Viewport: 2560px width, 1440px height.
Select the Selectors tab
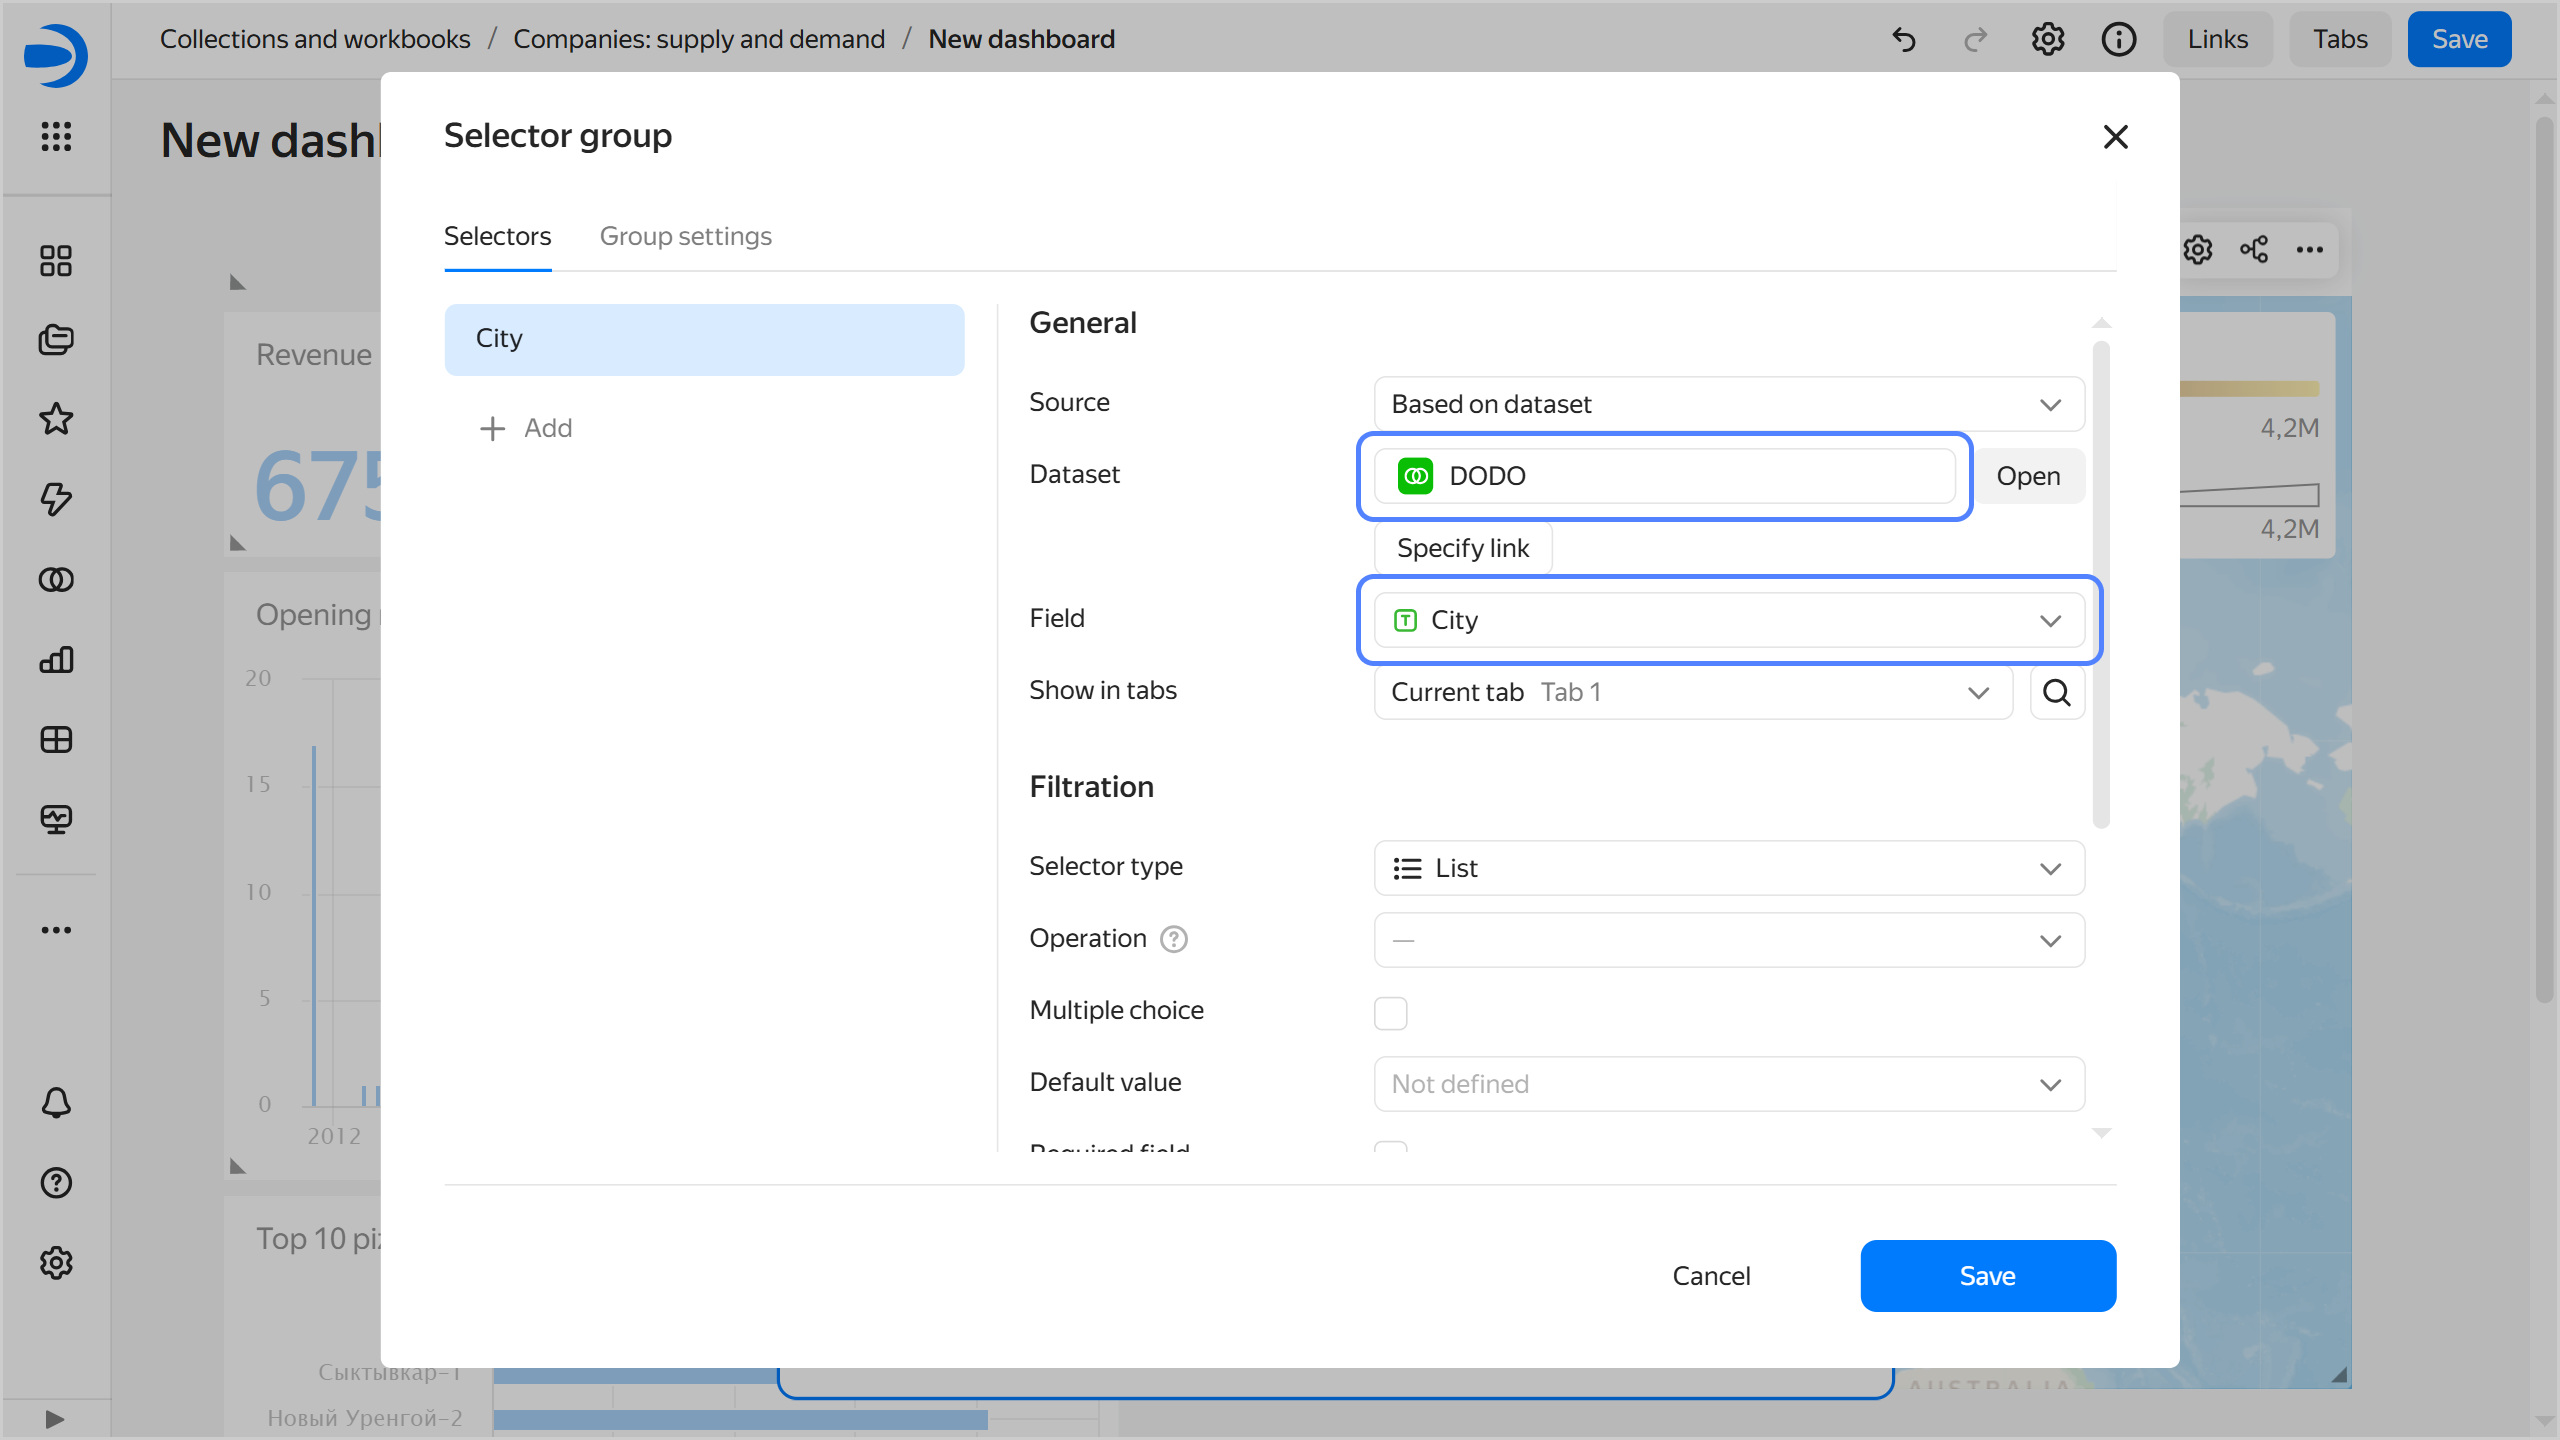497,236
